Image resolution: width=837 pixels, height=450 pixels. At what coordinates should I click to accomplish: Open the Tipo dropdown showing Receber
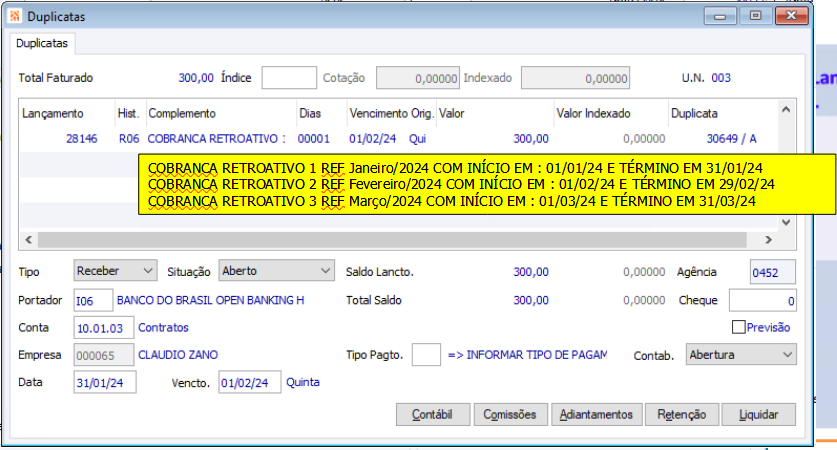[x=115, y=271]
